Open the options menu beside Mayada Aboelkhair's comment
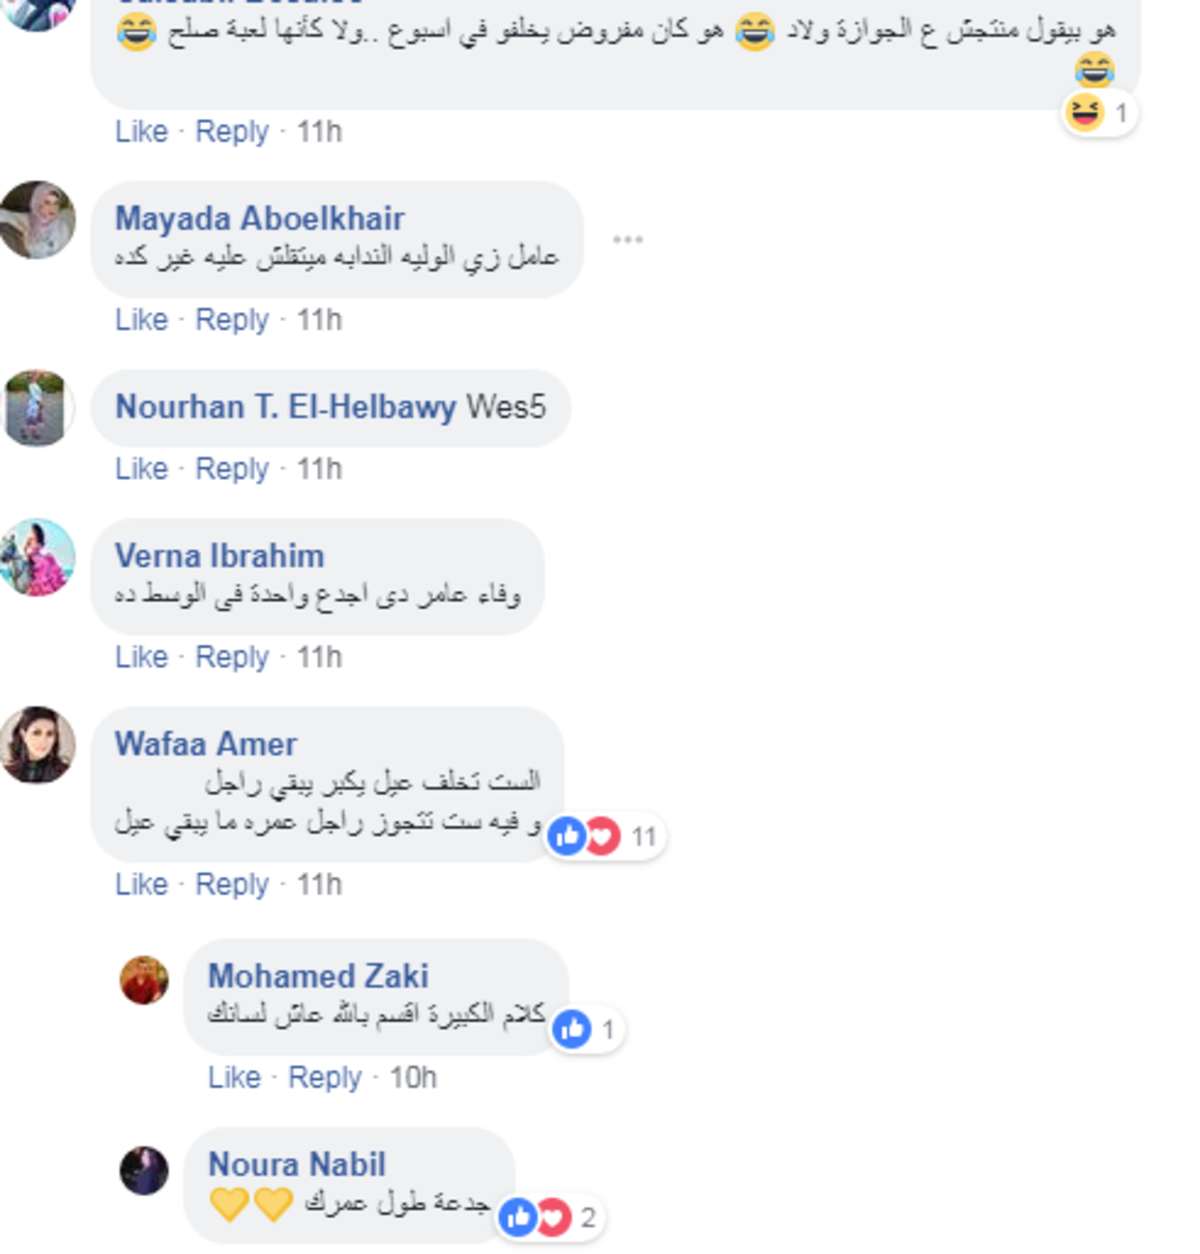1200x1254 pixels. 628,240
